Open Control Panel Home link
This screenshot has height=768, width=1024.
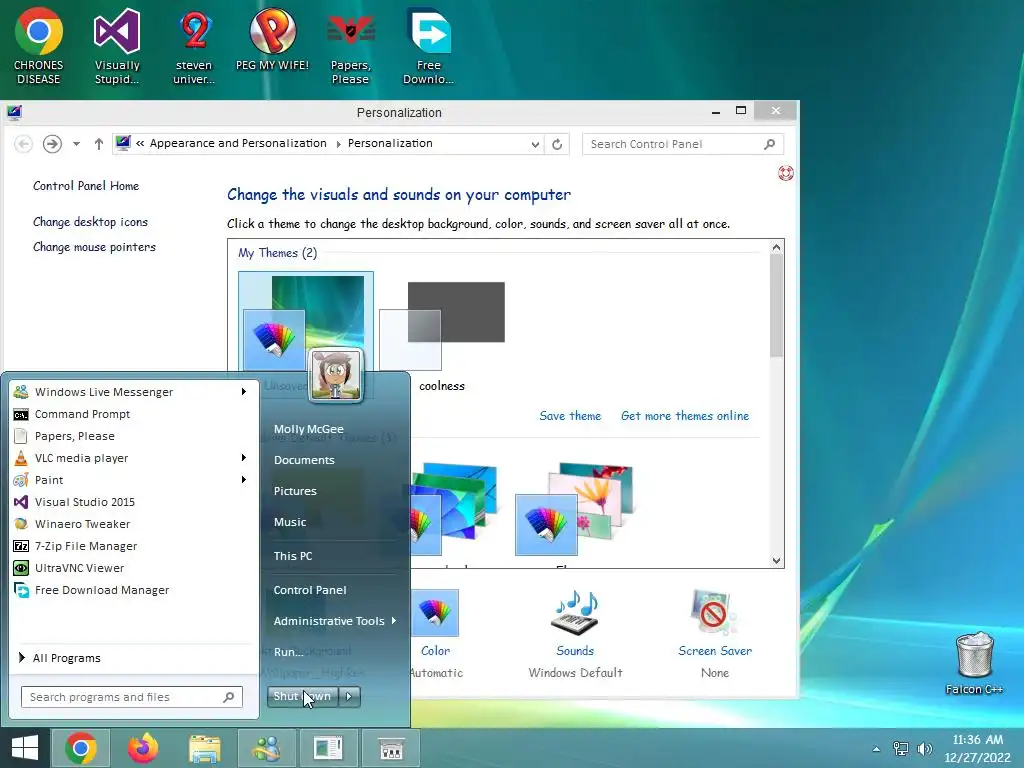tap(86, 186)
